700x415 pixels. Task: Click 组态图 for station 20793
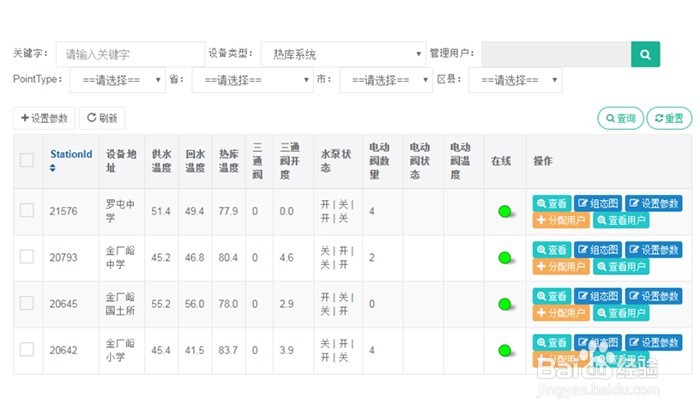point(598,250)
